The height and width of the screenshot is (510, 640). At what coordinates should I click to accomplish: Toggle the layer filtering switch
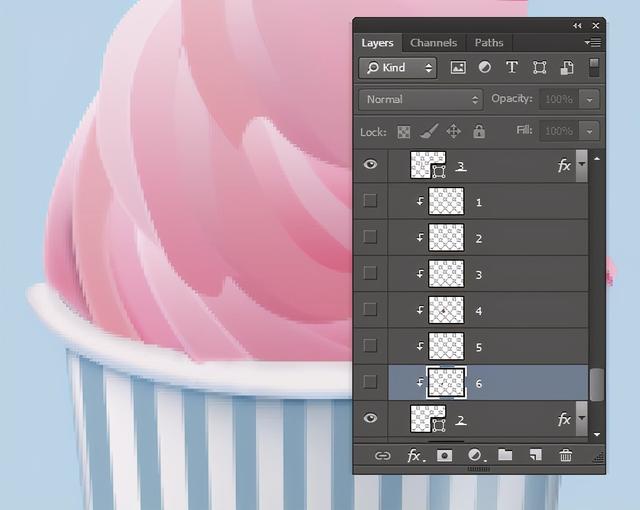click(x=594, y=68)
